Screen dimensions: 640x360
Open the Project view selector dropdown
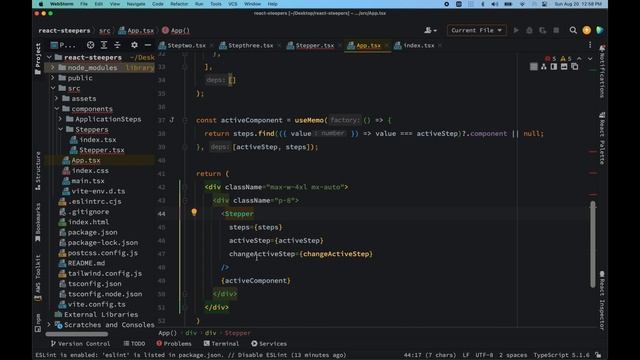click(x=63, y=45)
